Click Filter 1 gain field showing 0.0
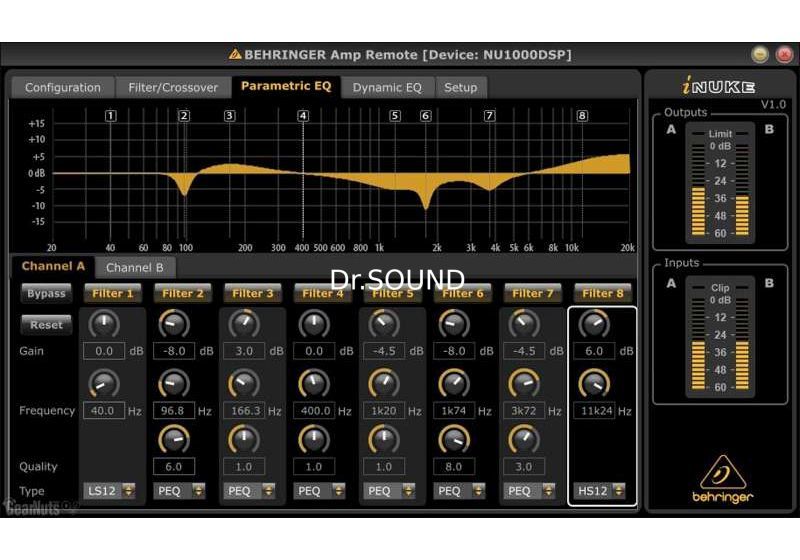This screenshot has width=800, height=560. pos(104,351)
